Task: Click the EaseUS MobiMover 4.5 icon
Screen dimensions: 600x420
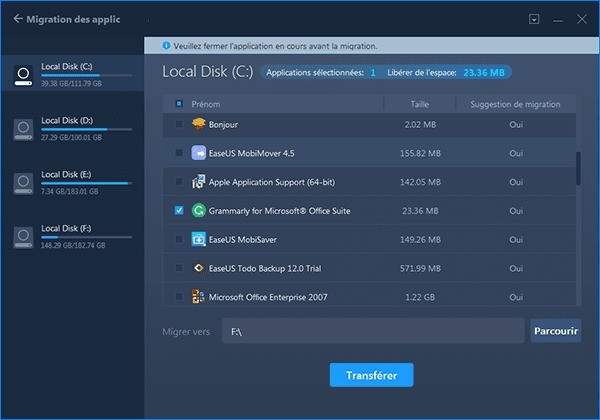Action: (x=198, y=153)
